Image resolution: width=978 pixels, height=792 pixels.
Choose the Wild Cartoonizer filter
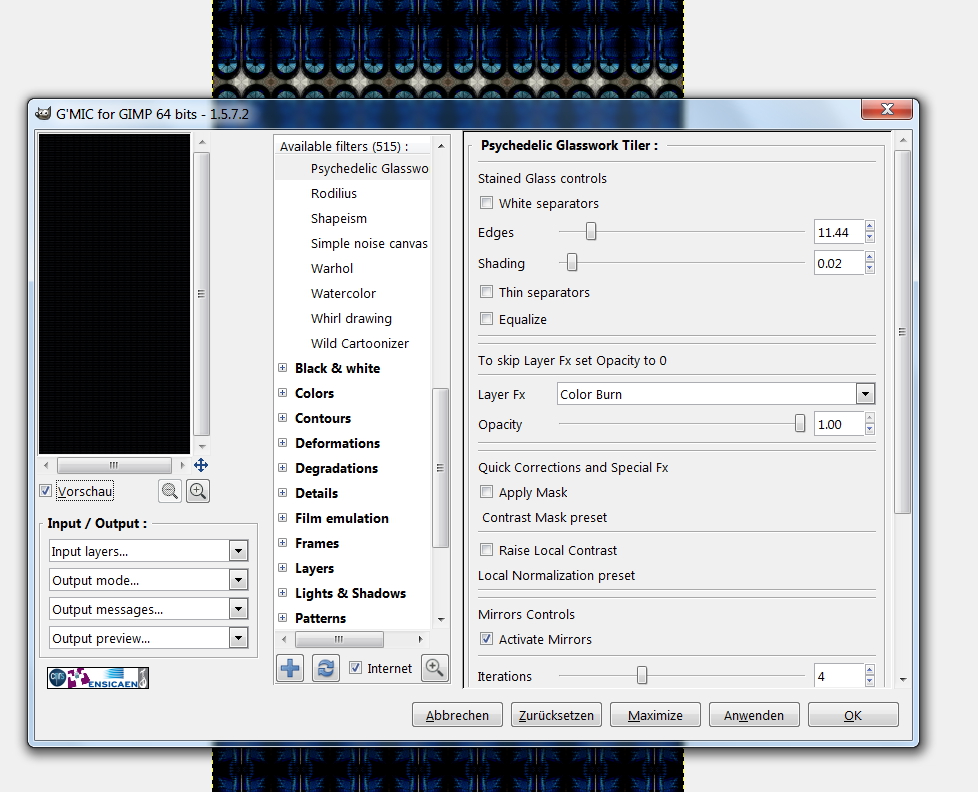pyautogui.click(x=359, y=343)
